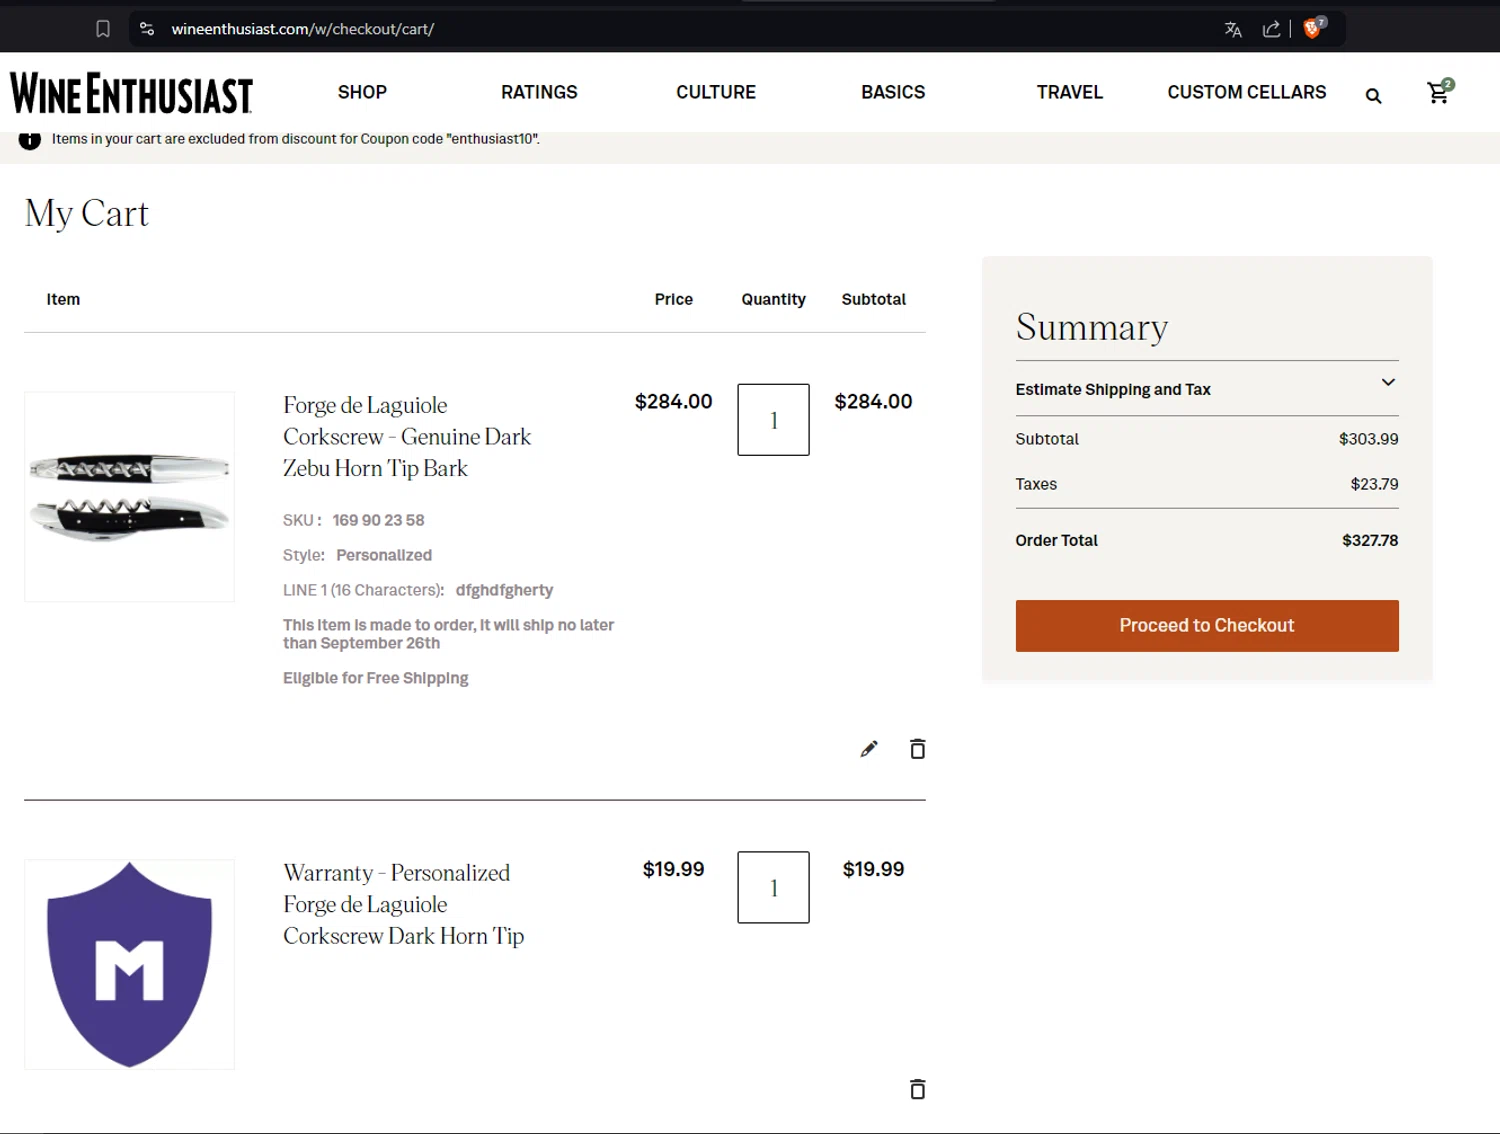Screen dimensions: 1500x1134
Task: Open the RATINGS menu
Action: click(x=539, y=92)
